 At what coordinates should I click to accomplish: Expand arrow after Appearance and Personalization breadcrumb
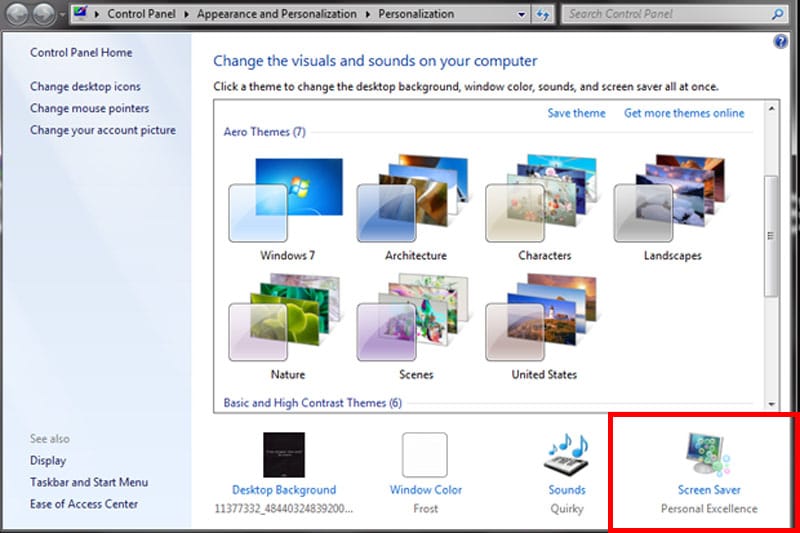(x=367, y=14)
